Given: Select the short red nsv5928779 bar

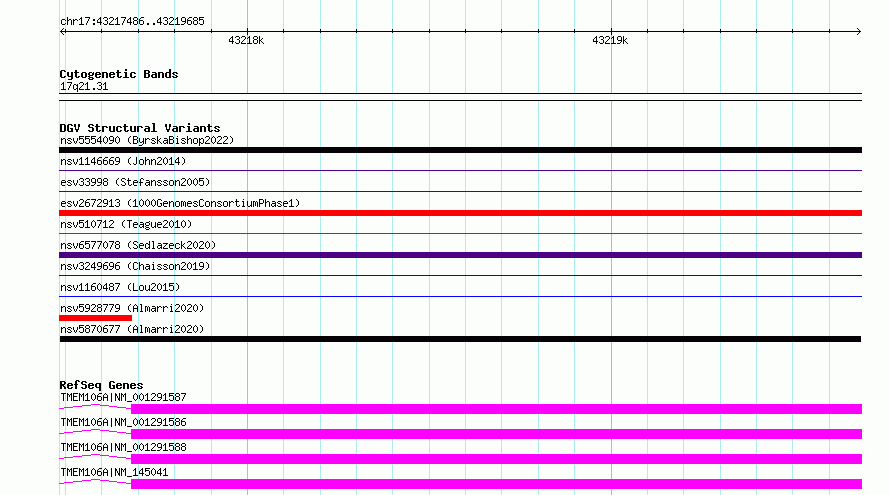Looking at the screenshot, I should point(95,318).
